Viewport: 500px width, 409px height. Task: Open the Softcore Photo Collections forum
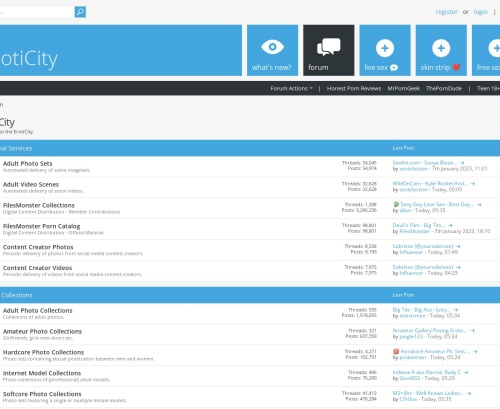point(42,394)
